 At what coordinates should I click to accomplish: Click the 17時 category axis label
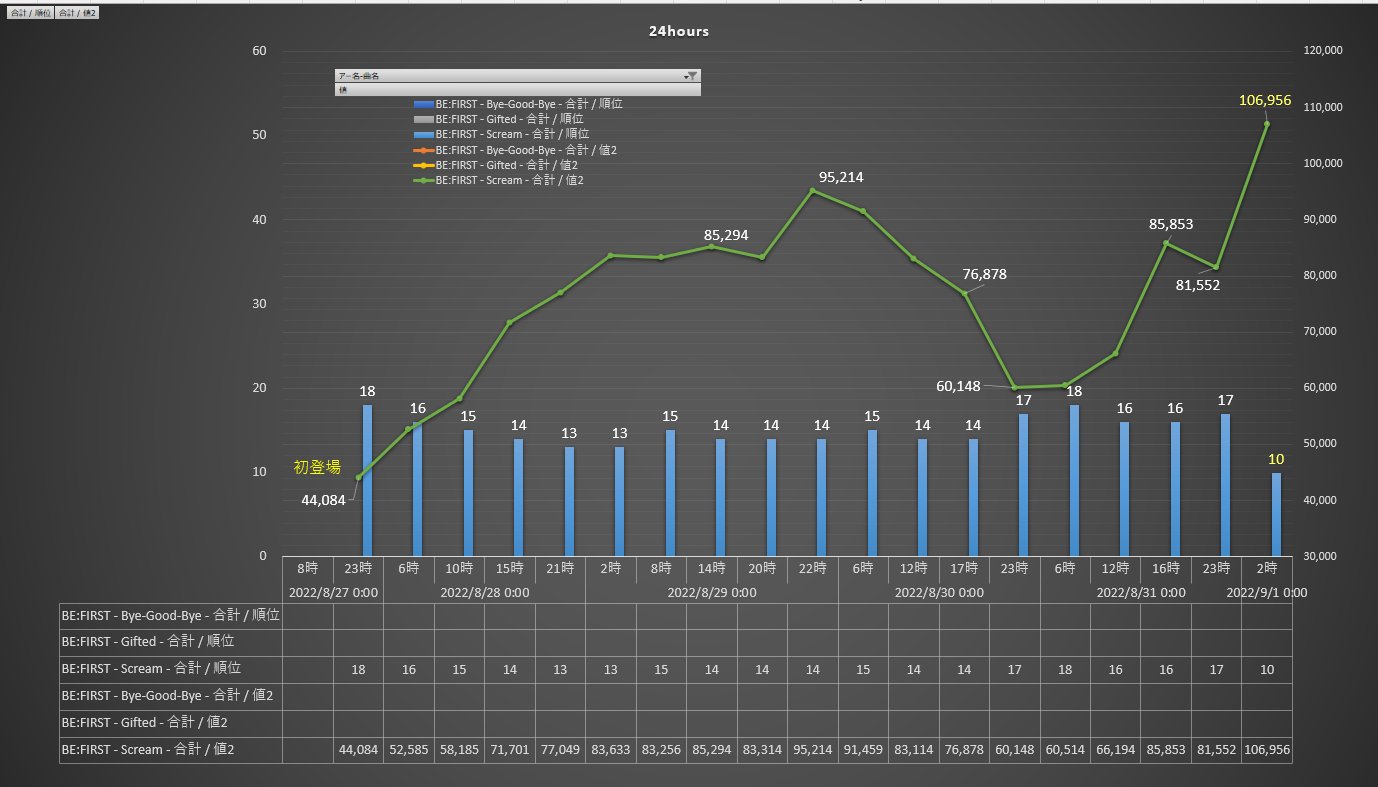tap(964, 568)
